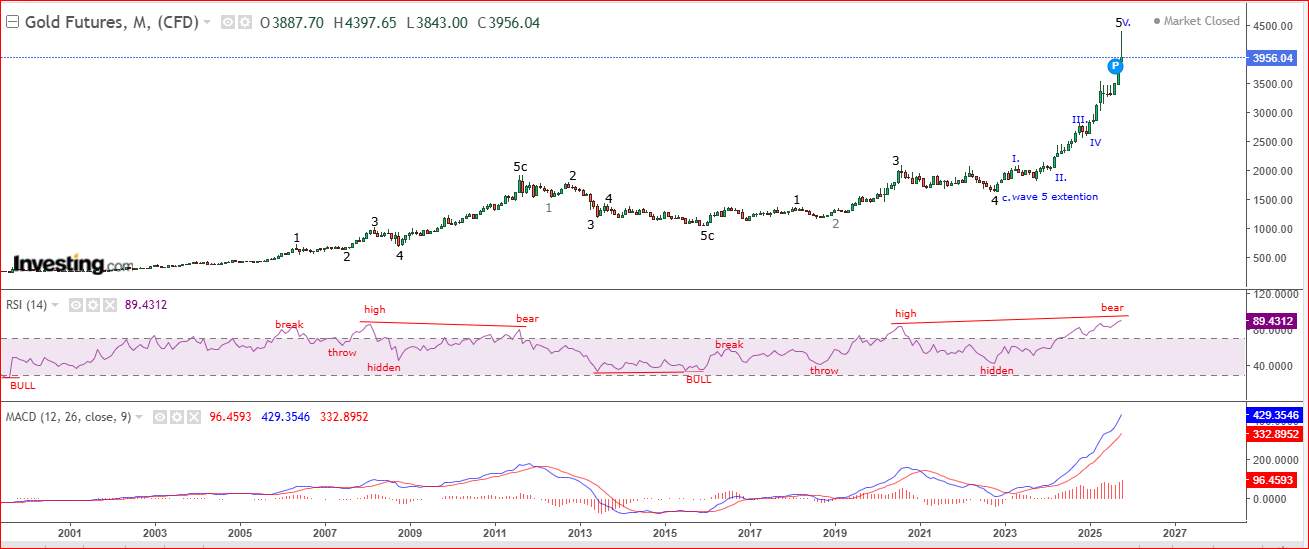Select the red 'BULL' label near 2016 RSI

point(698,380)
